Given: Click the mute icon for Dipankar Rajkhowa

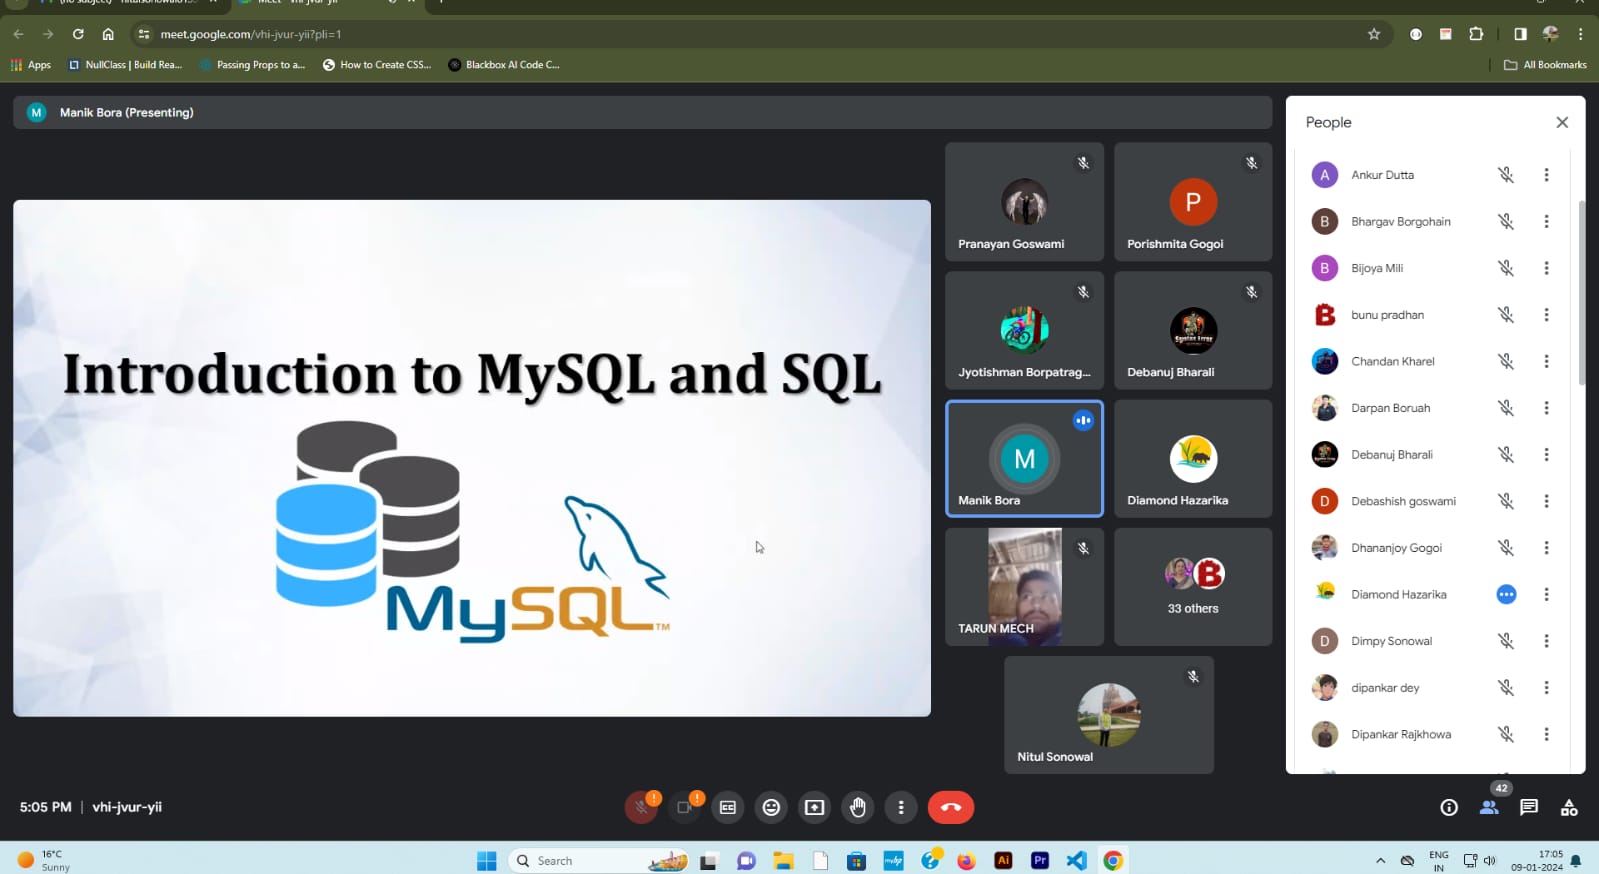Looking at the screenshot, I should coord(1506,734).
